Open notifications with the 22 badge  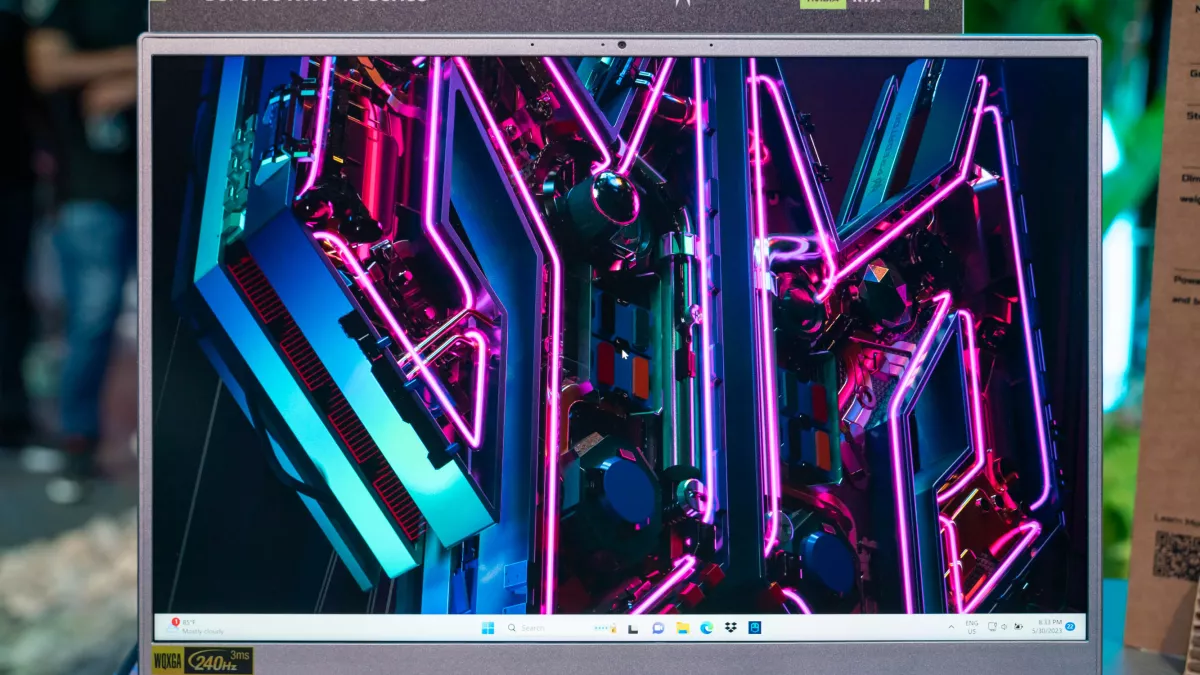pos(1070,627)
